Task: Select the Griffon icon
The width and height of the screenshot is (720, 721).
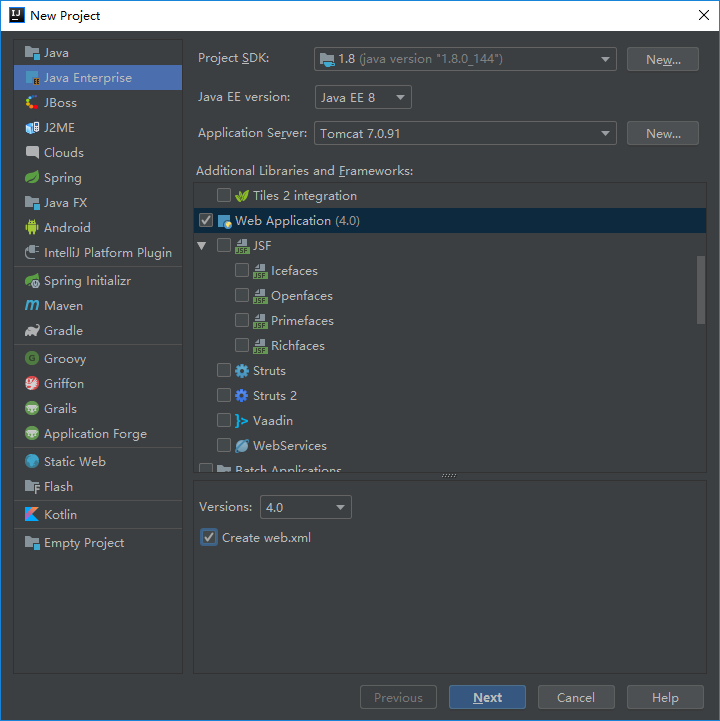Action: point(32,383)
